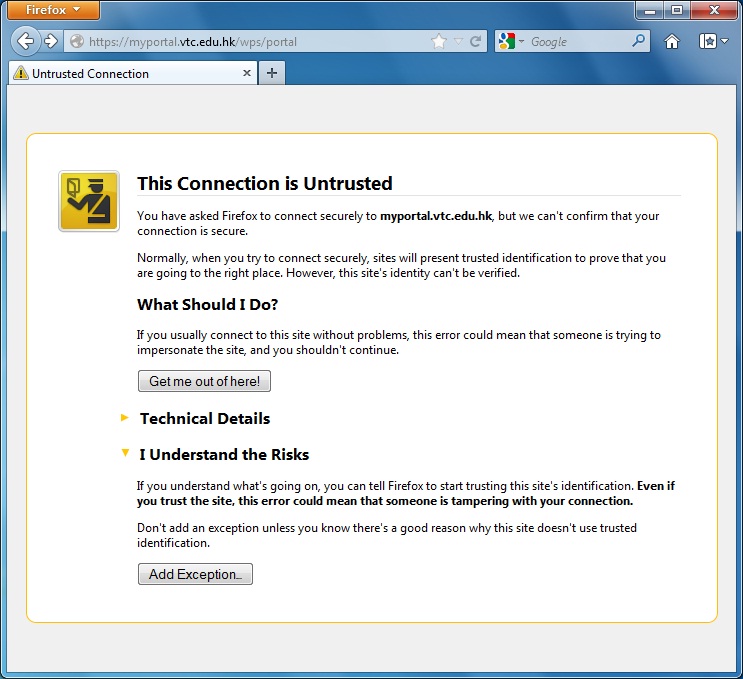Select the Untrusted Connection tab
Viewport: 743px width, 679px height.
(133, 73)
